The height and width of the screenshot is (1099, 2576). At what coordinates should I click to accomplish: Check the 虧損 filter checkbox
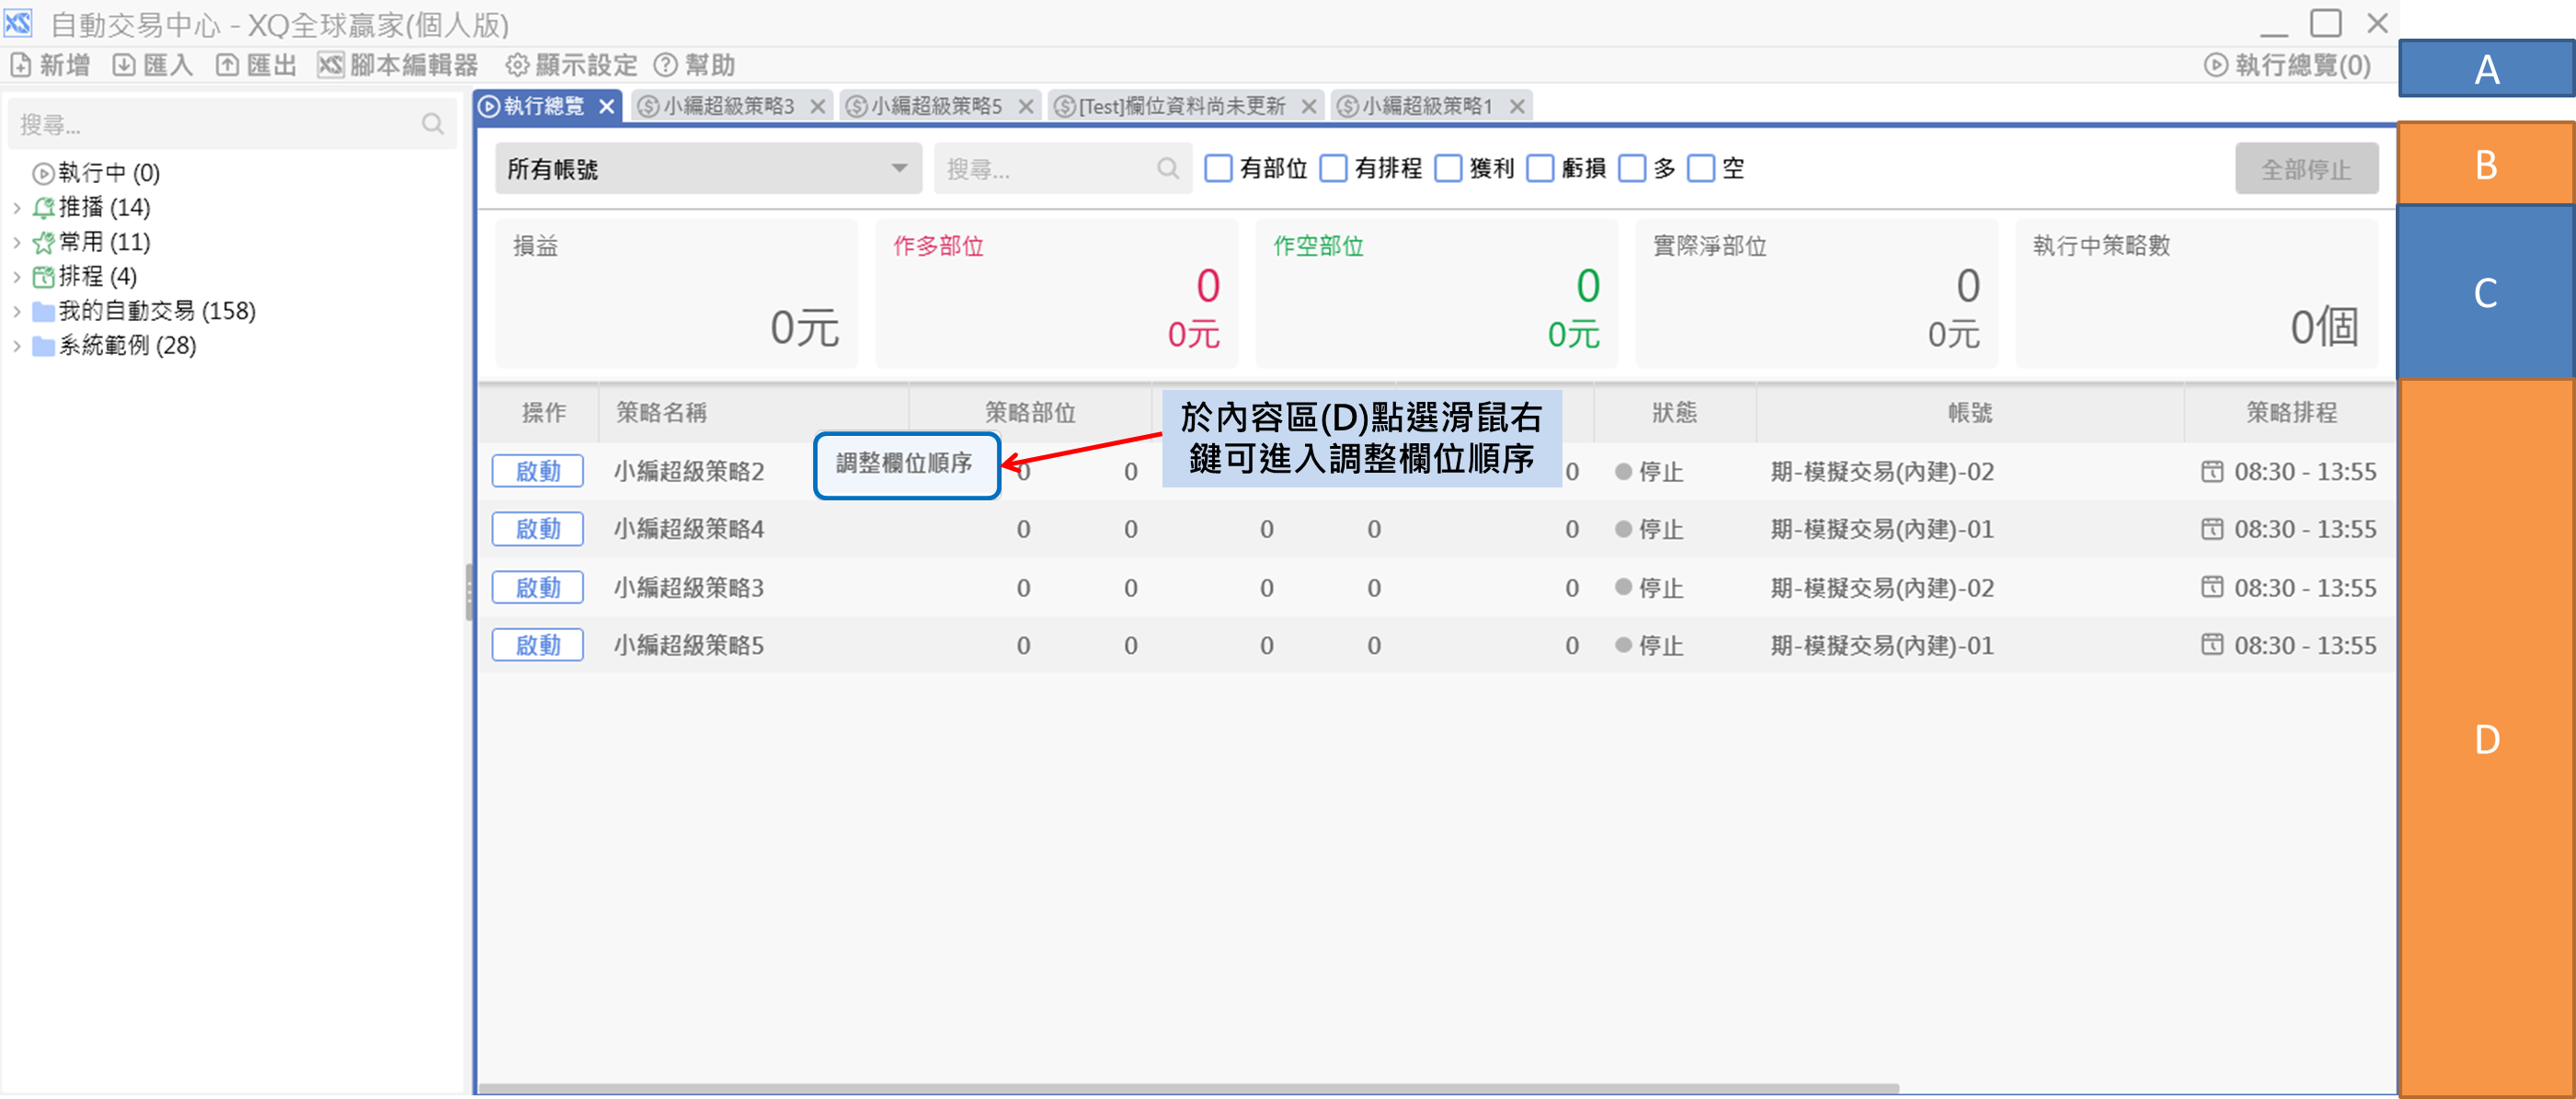[1540, 168]
